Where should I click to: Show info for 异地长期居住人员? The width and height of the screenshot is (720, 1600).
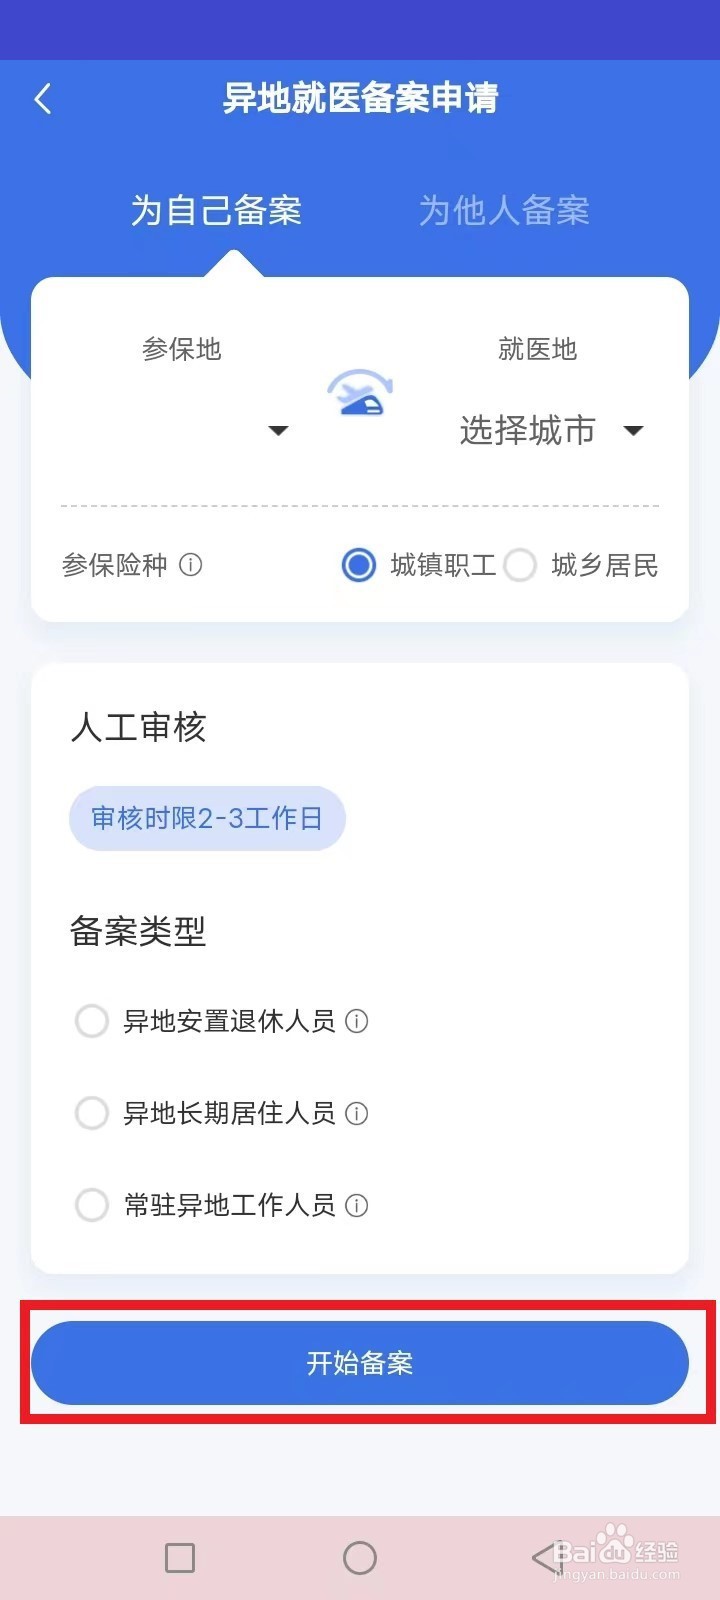click(x=357, y=1113)
